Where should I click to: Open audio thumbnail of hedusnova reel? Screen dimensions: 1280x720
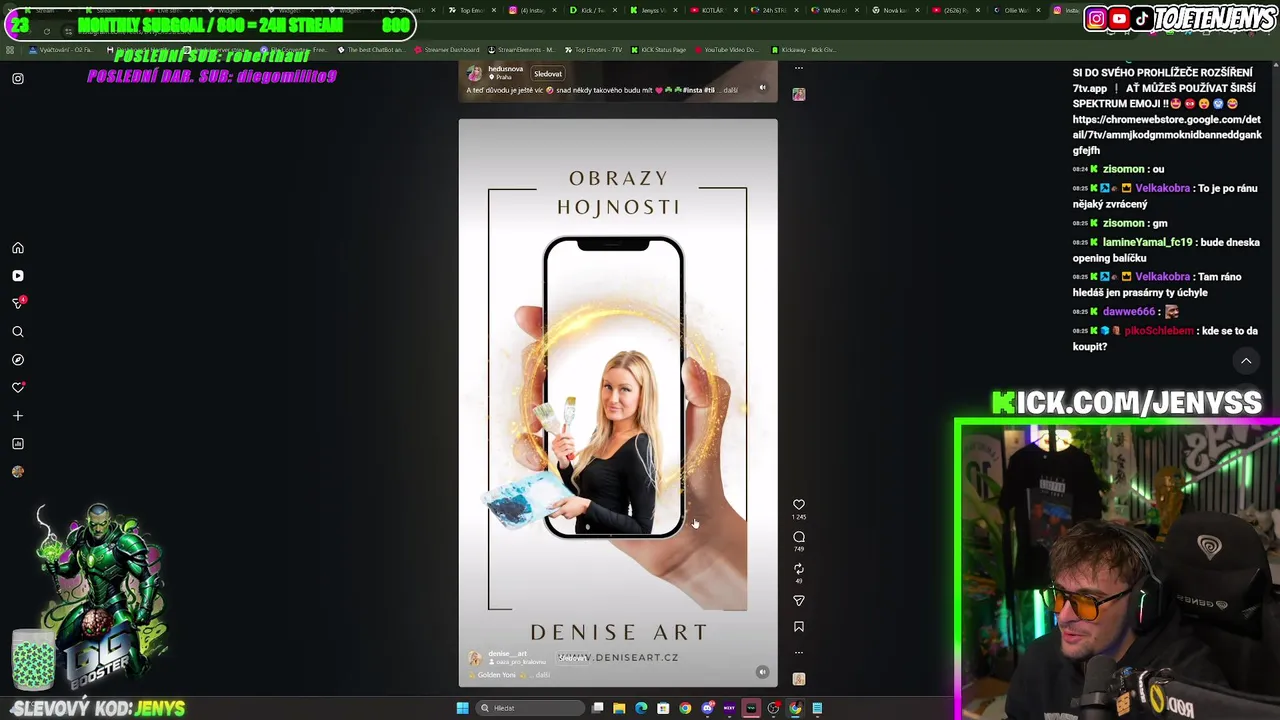click(x=798, y=94)
